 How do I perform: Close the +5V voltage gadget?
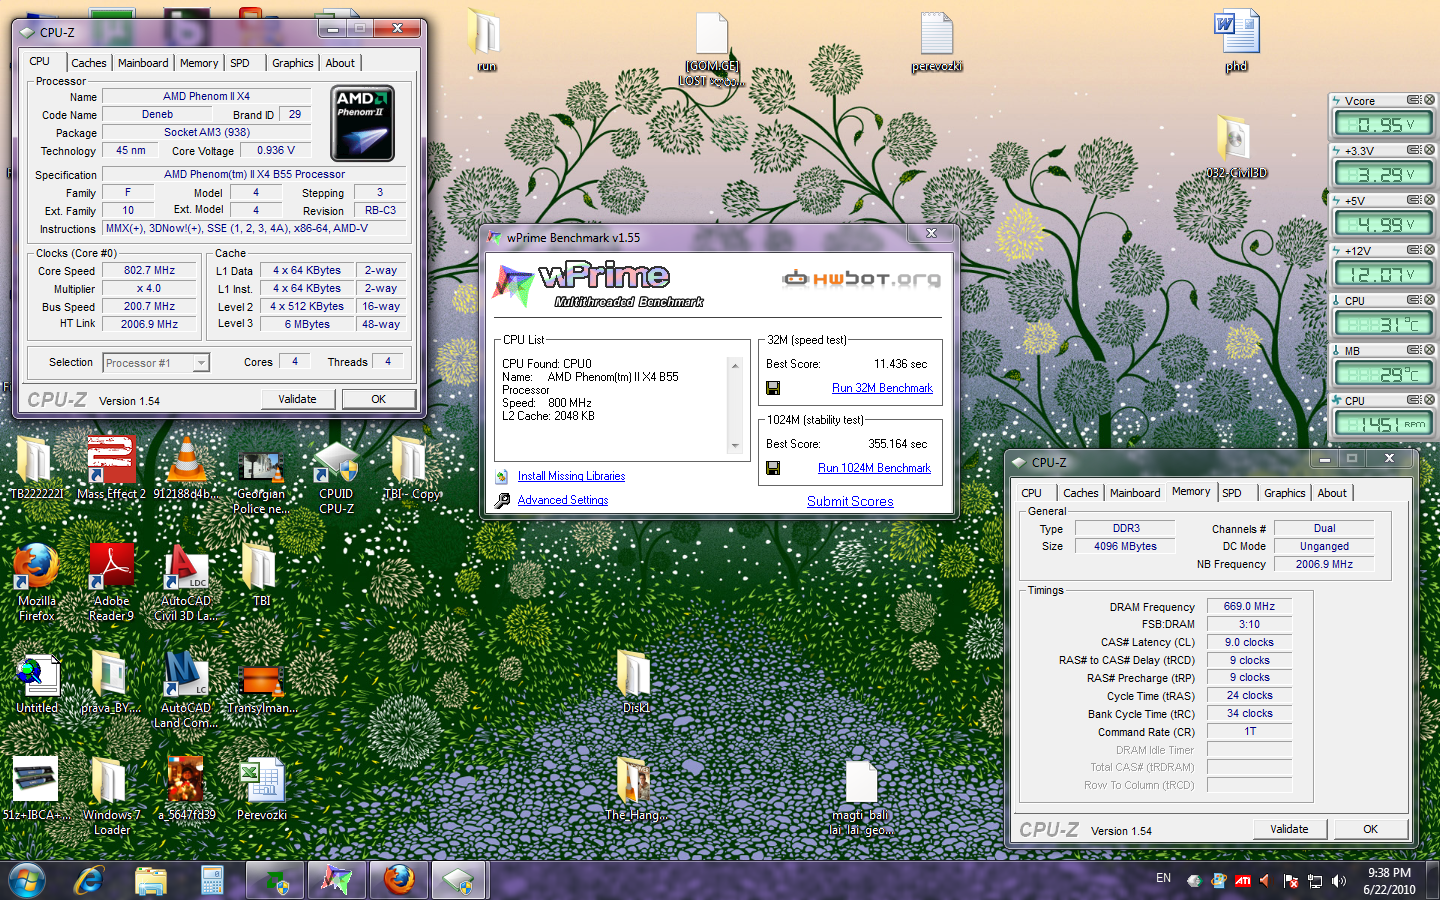[1430, 200]
